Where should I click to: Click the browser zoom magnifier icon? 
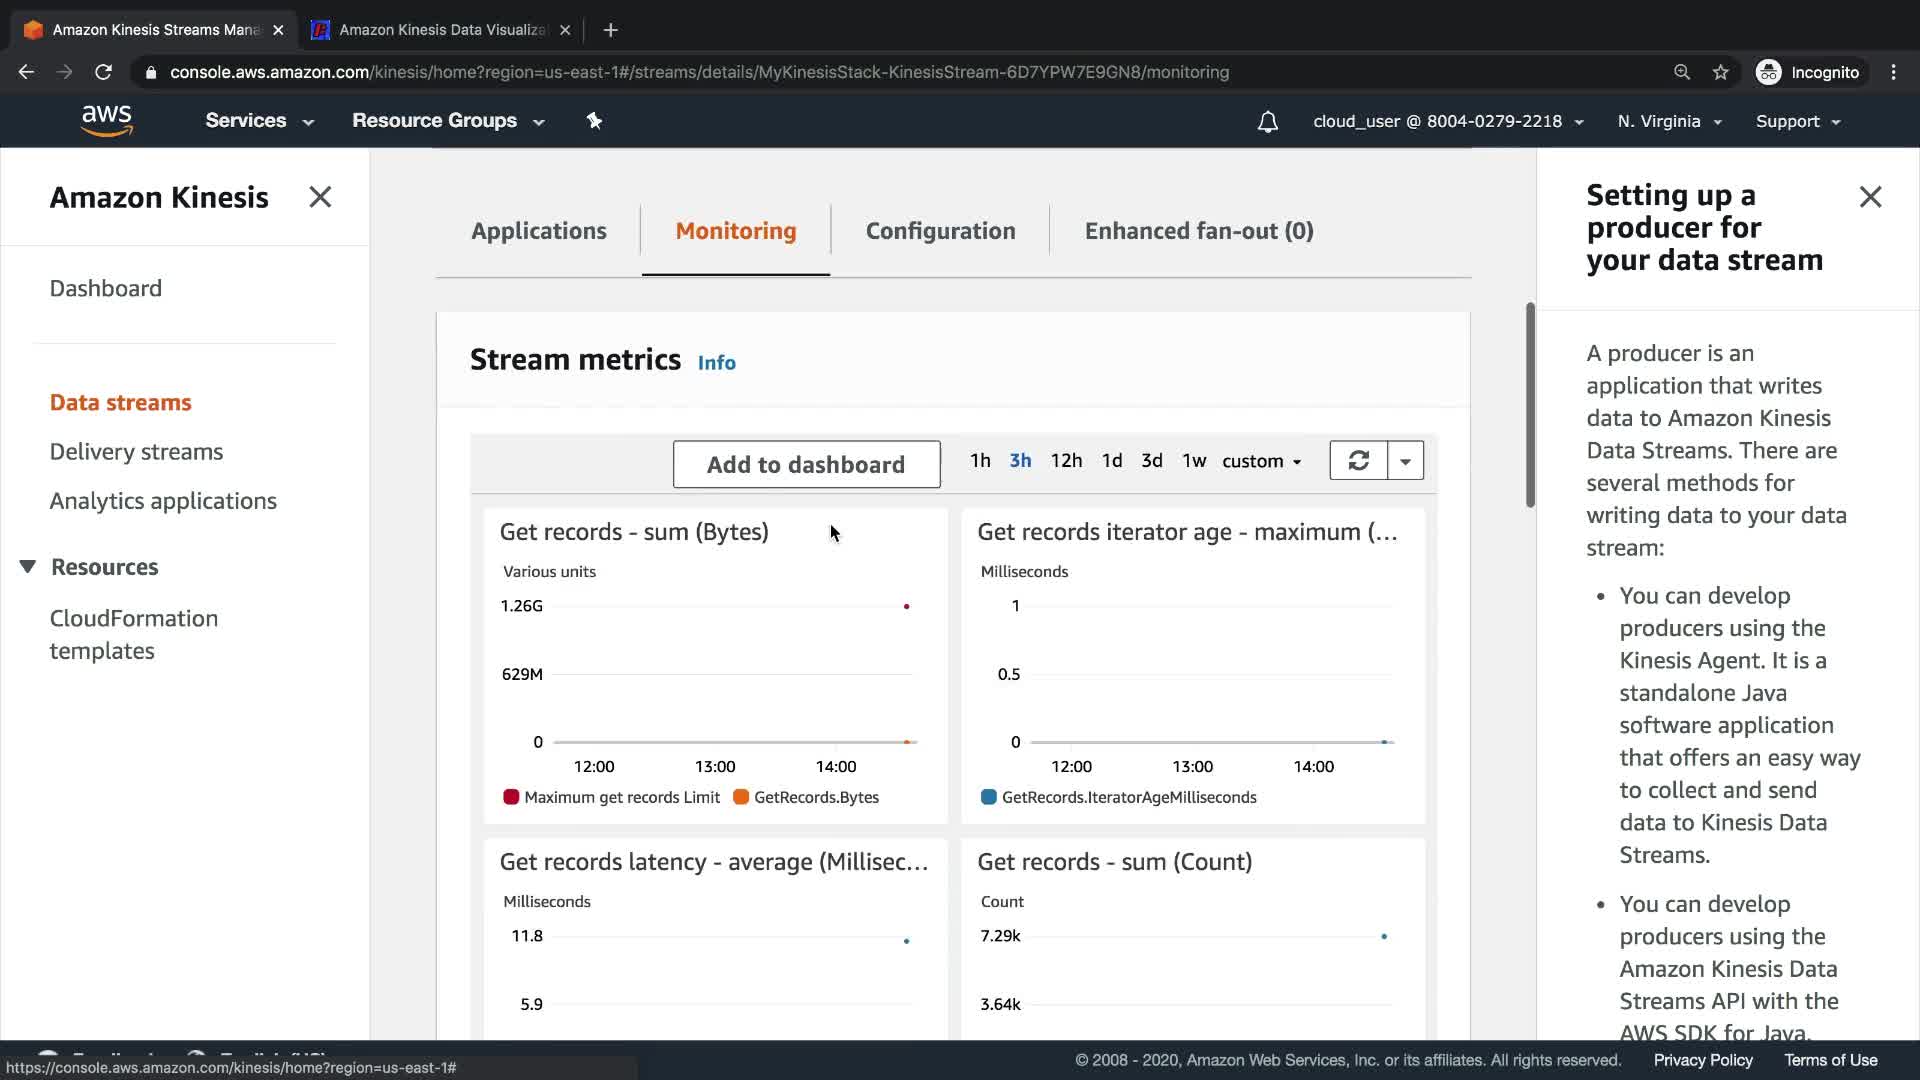pyautogui.click(x=1682, y=72)
